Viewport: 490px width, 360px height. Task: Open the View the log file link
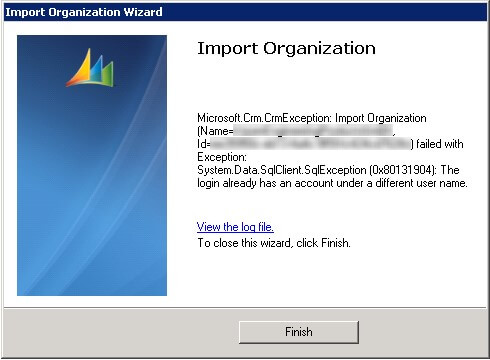(x=235, y=227)
